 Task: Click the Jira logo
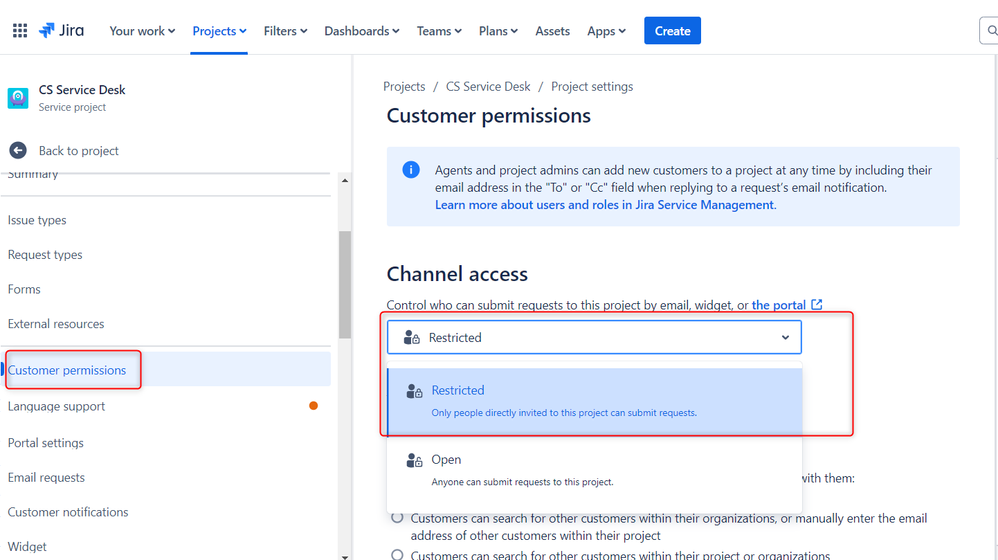click(61, 31)
